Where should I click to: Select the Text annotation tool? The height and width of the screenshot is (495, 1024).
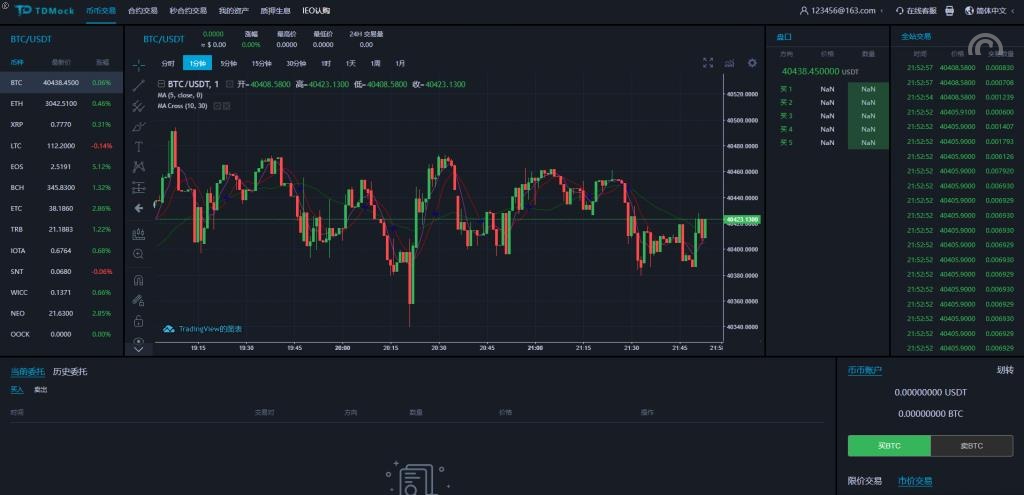pyautogui.click(x=139, y=146)
